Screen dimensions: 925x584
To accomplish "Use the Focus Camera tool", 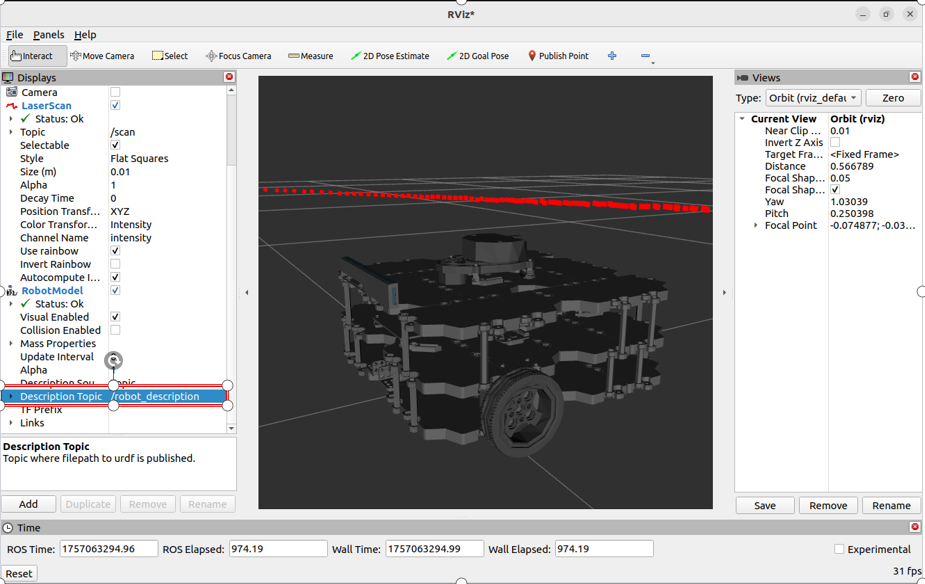I will 238,55.
